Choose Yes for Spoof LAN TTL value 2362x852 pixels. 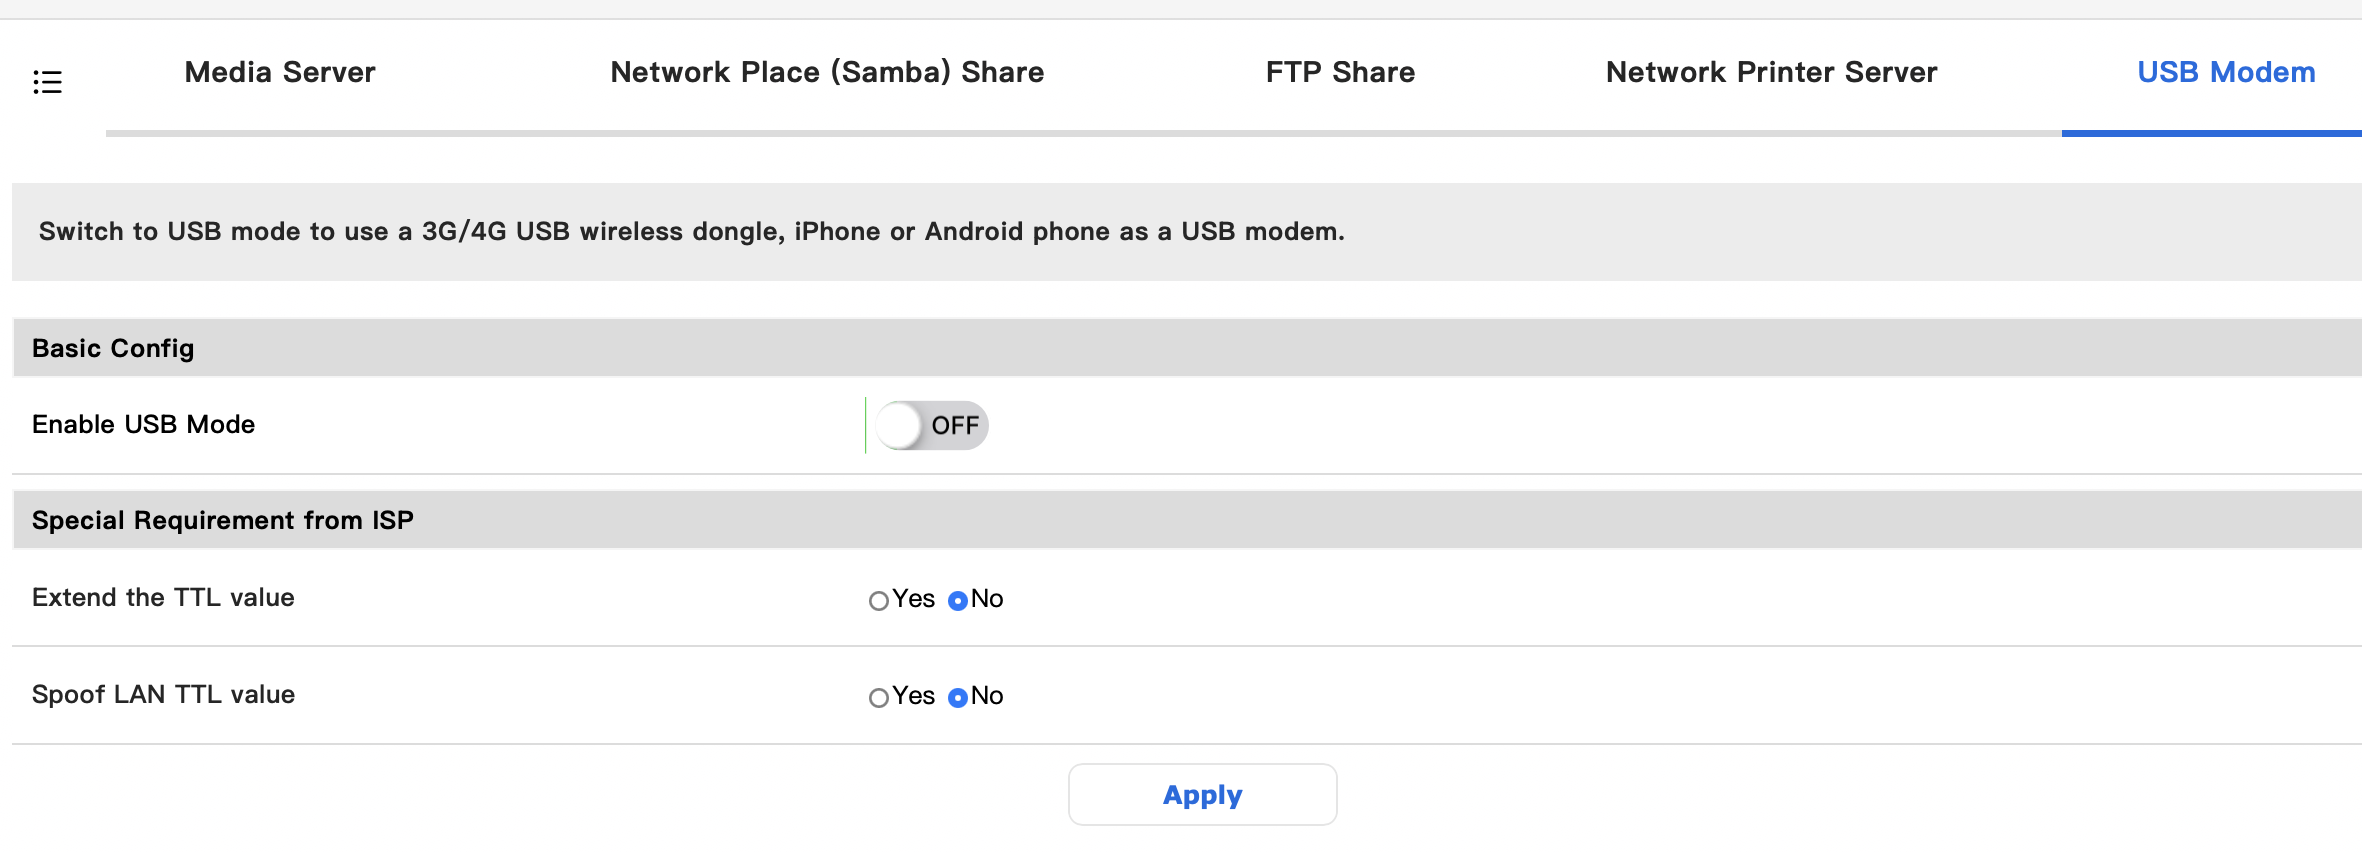[x=879, y=698]
